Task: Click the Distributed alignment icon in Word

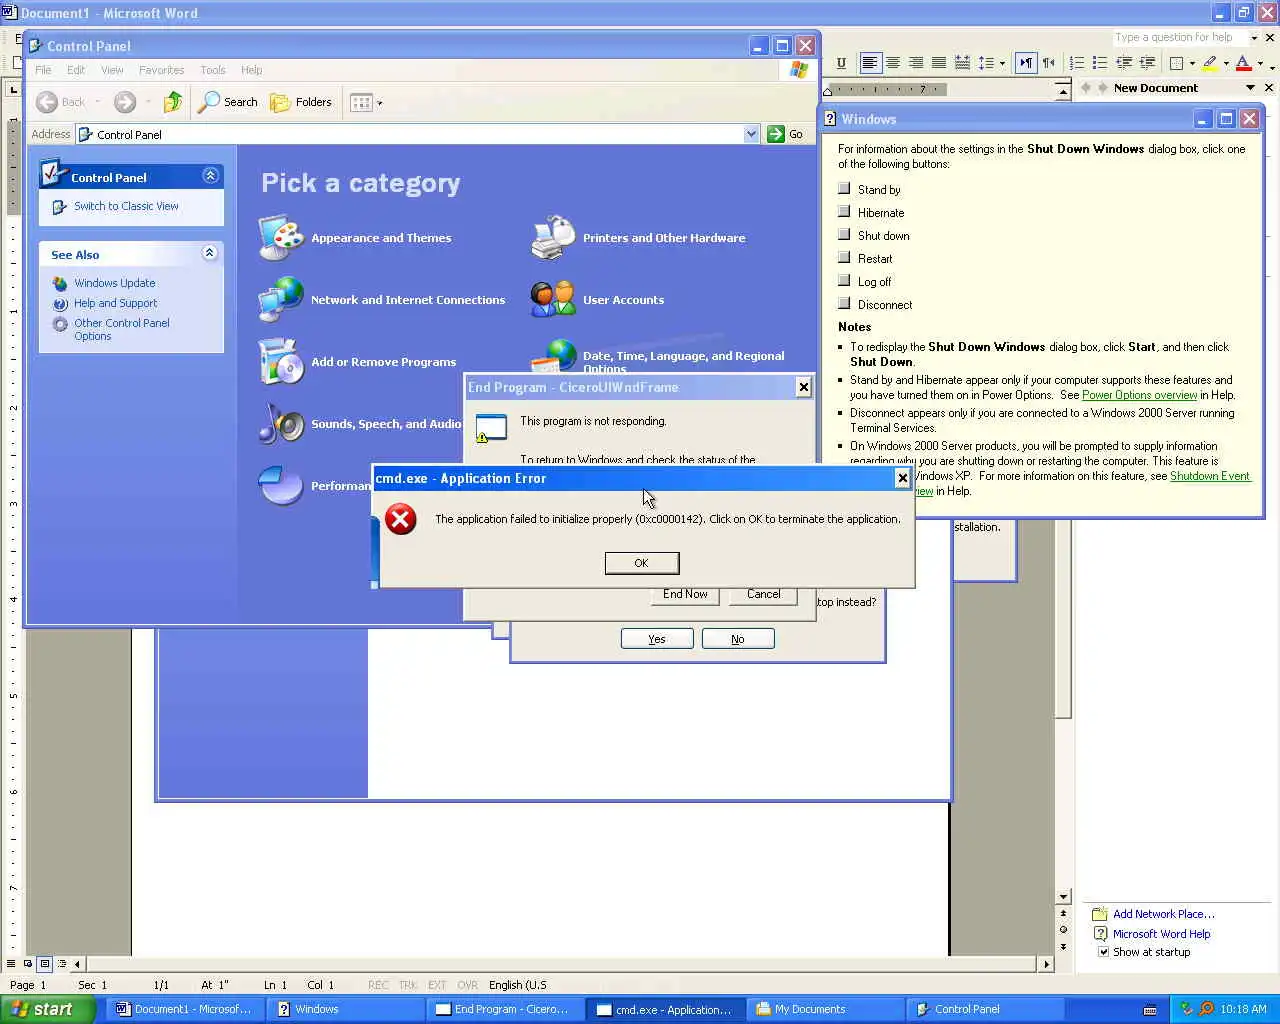Action: pyautogui.click(x=962, y=63)
